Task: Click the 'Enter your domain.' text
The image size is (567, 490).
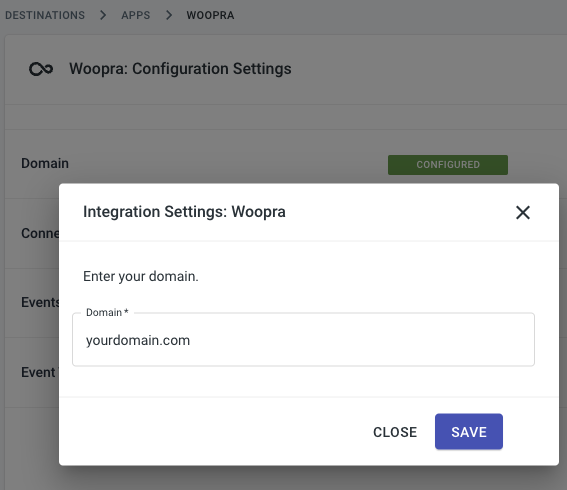Action: point(141,276)
